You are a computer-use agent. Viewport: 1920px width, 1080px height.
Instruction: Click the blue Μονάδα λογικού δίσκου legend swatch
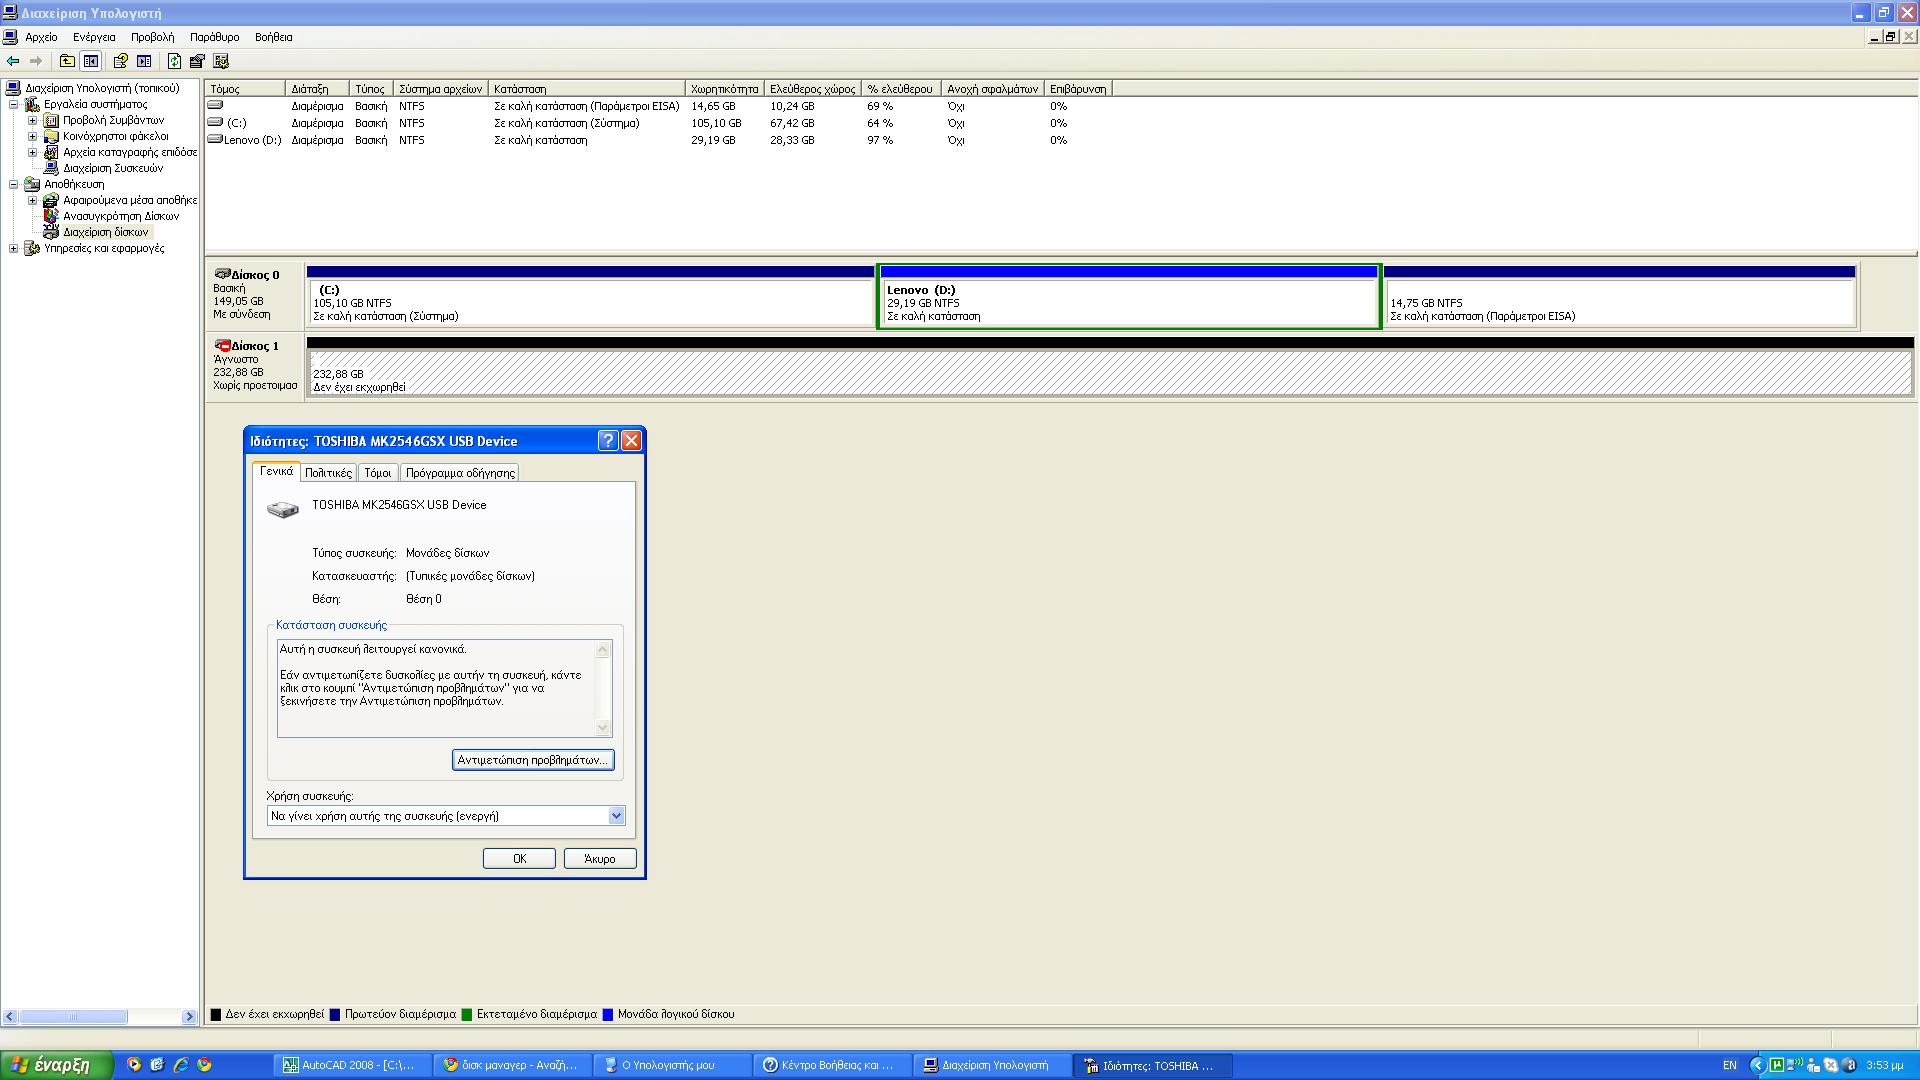point(608,1014)
